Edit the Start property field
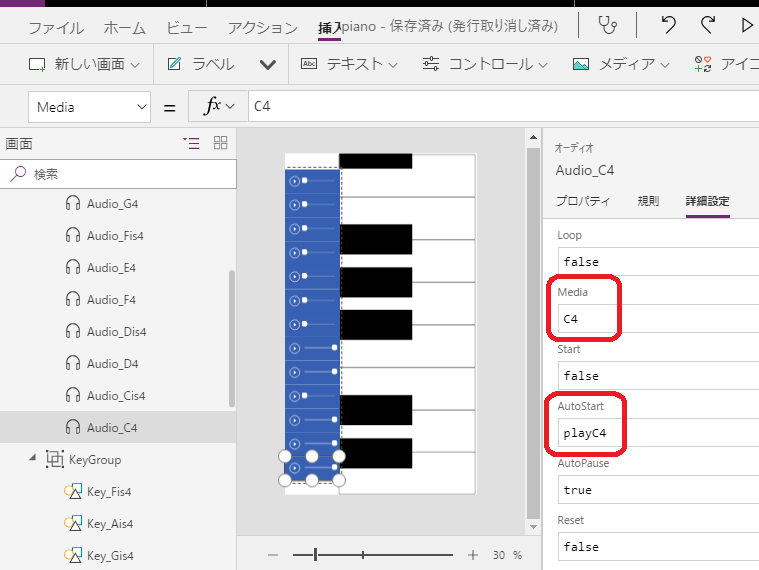 point(658,375)
